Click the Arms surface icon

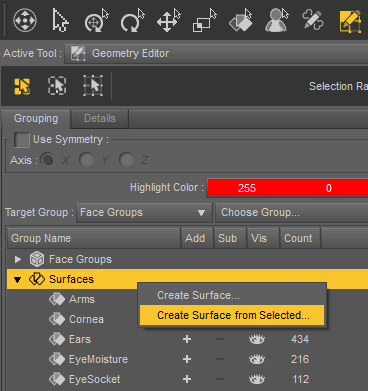click(57, 299)
